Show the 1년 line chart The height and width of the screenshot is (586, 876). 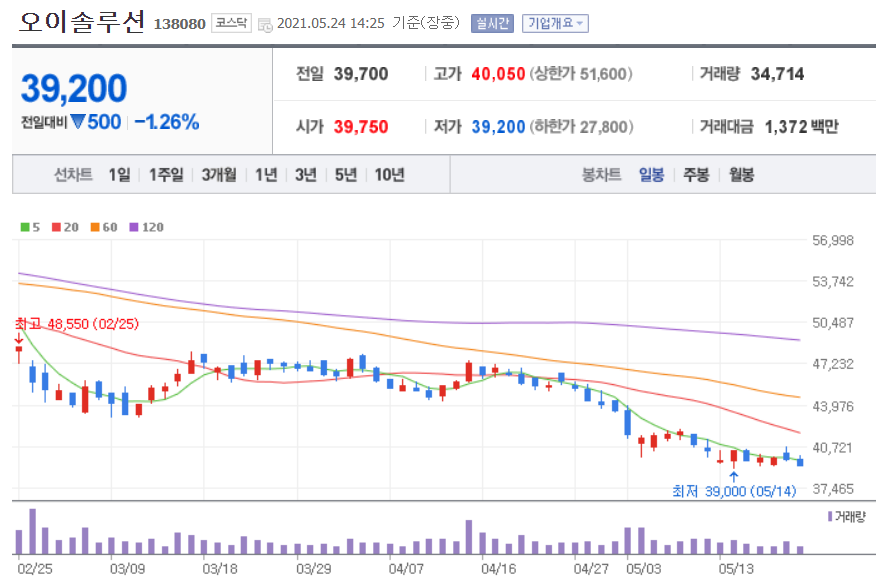tap(266, 175)
